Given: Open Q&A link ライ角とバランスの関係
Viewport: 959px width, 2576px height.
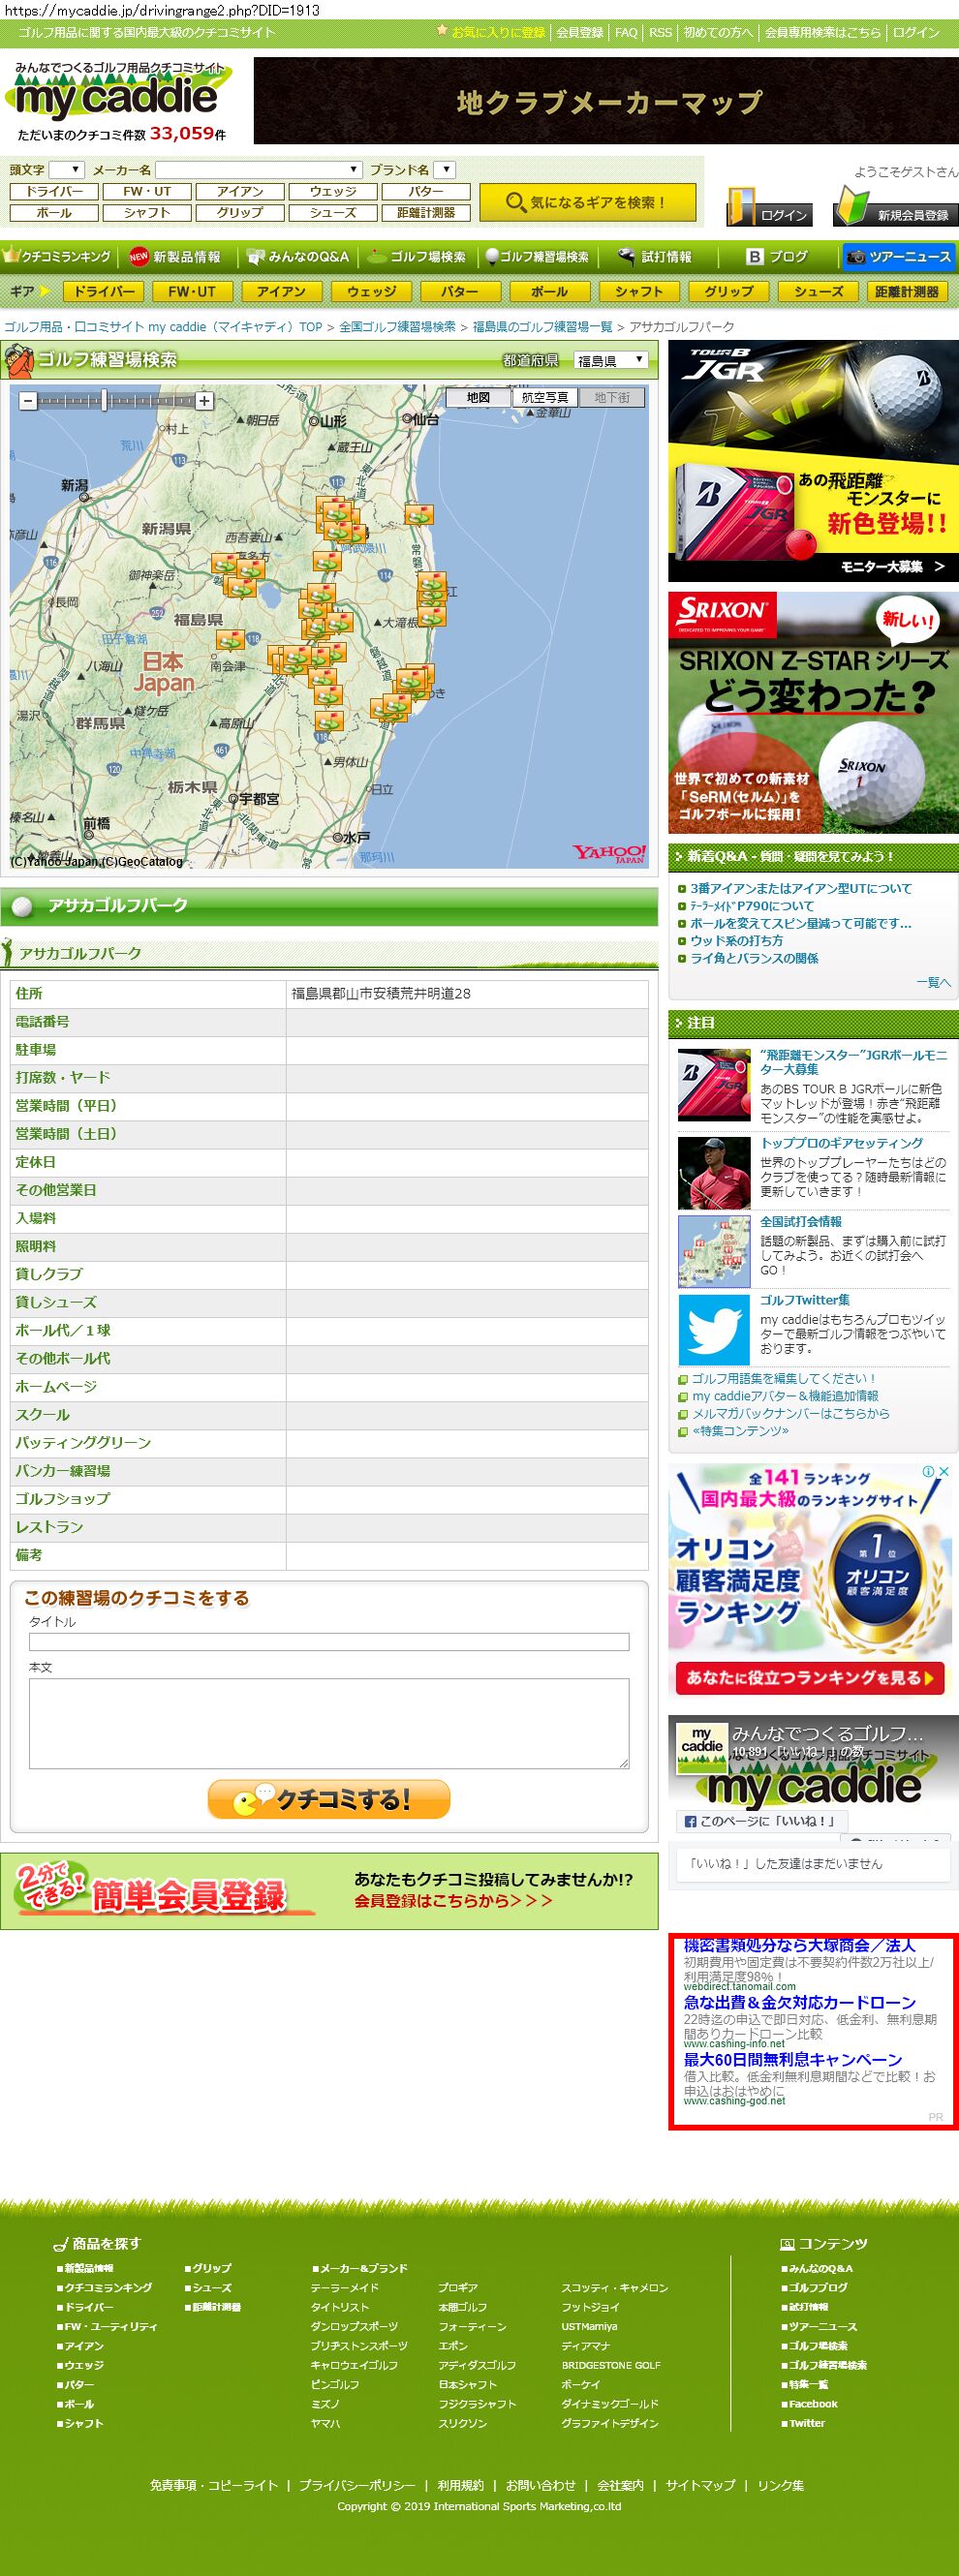Looking at the screenshot, I should tap(754, 958).
